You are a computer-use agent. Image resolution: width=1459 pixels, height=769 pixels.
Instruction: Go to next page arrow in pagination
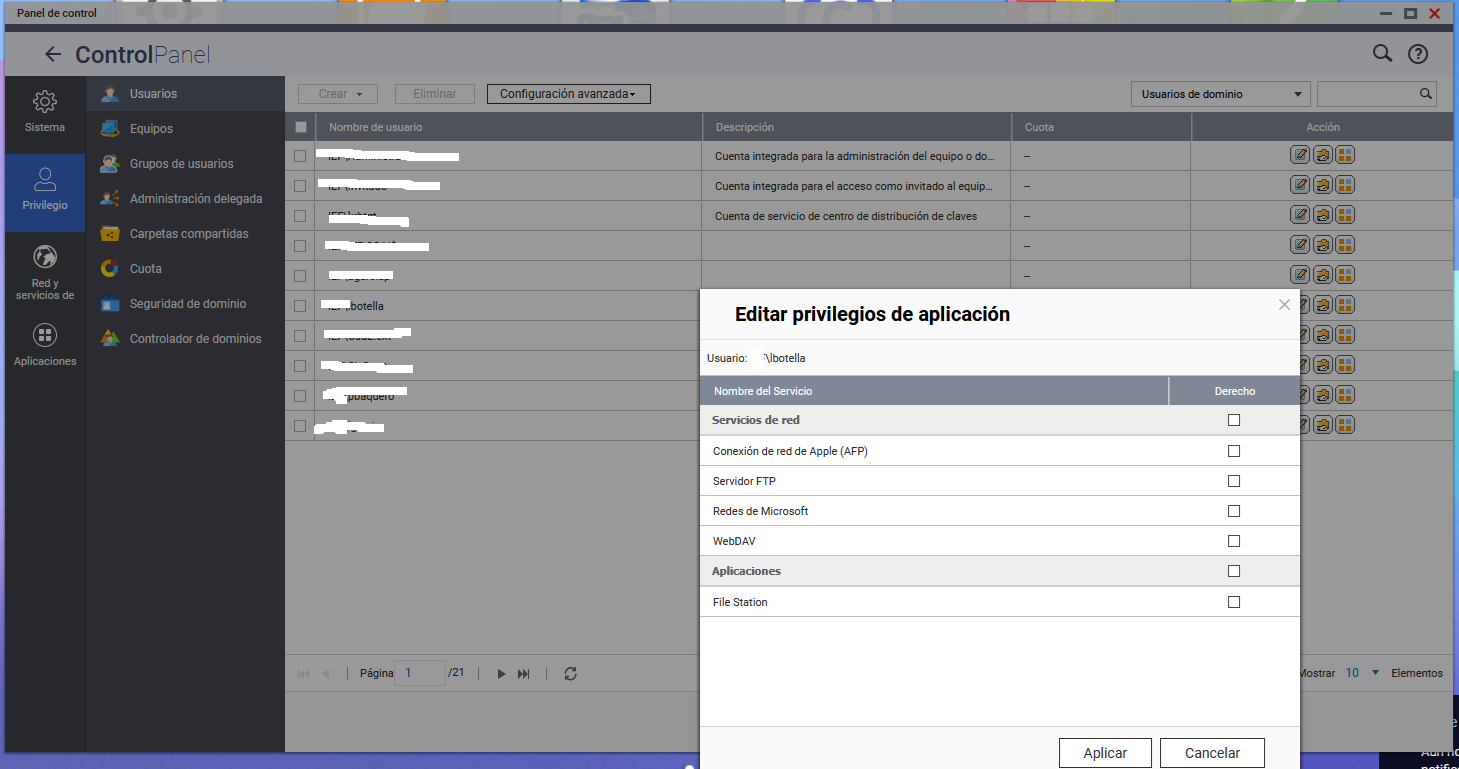pyautogui.click(x=502, y=674)
